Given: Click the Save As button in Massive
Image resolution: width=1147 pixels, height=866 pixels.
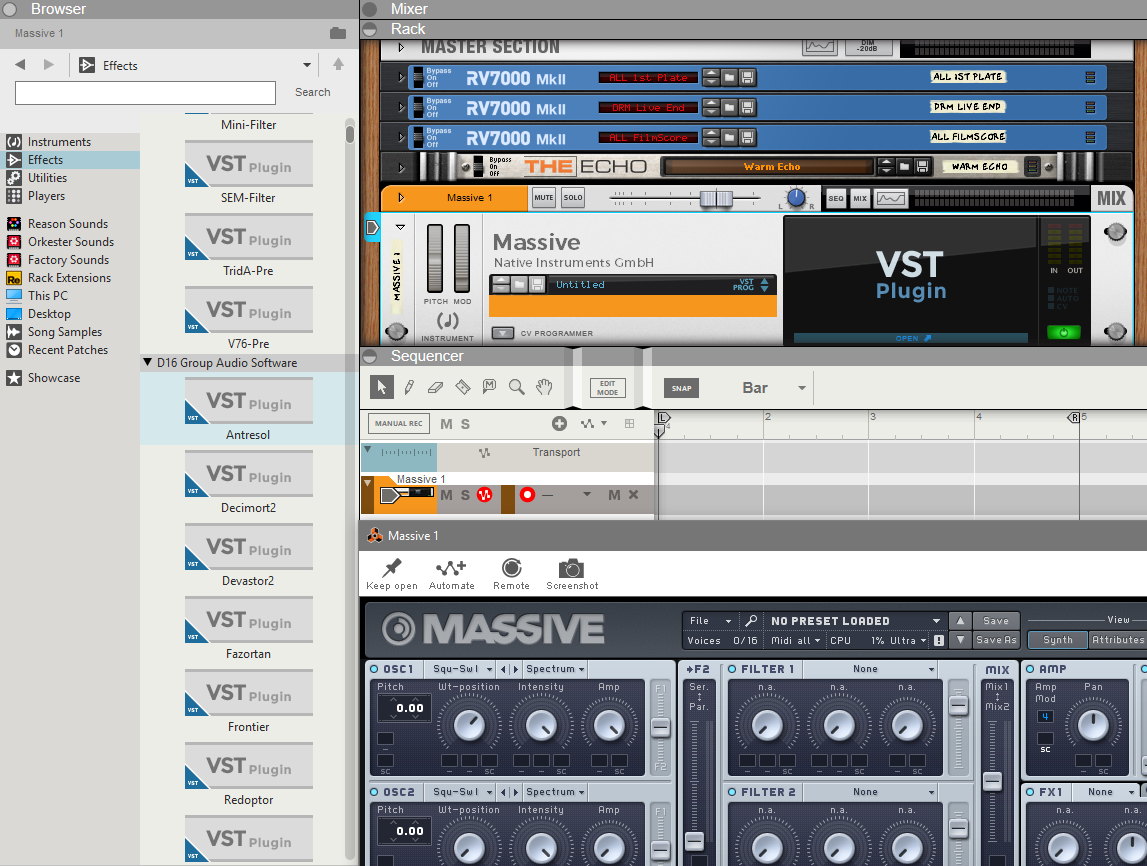Looking at the screenshot, I should 995,640.
